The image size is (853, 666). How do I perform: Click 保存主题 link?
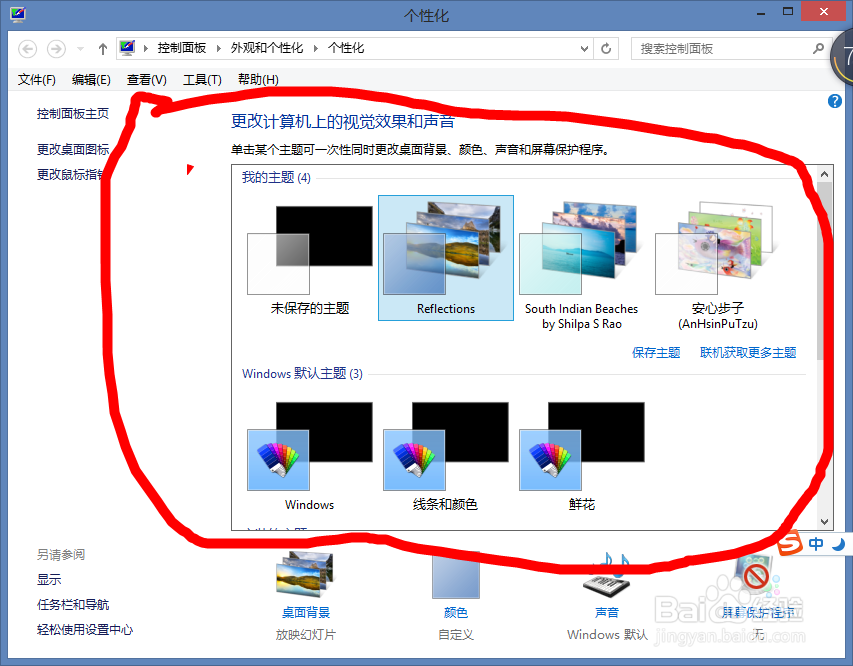coord(656,353)
